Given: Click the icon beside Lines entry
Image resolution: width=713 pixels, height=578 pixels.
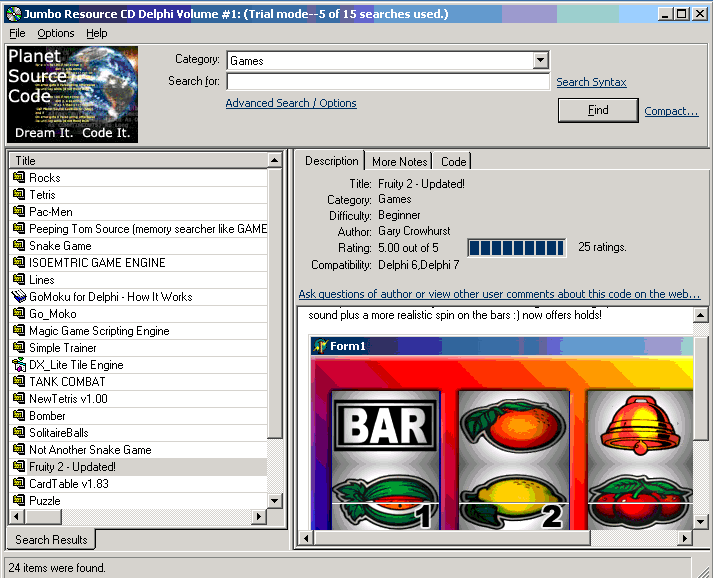Looking at the screenshot, I should pyautogui.click(x=19, y=279).
